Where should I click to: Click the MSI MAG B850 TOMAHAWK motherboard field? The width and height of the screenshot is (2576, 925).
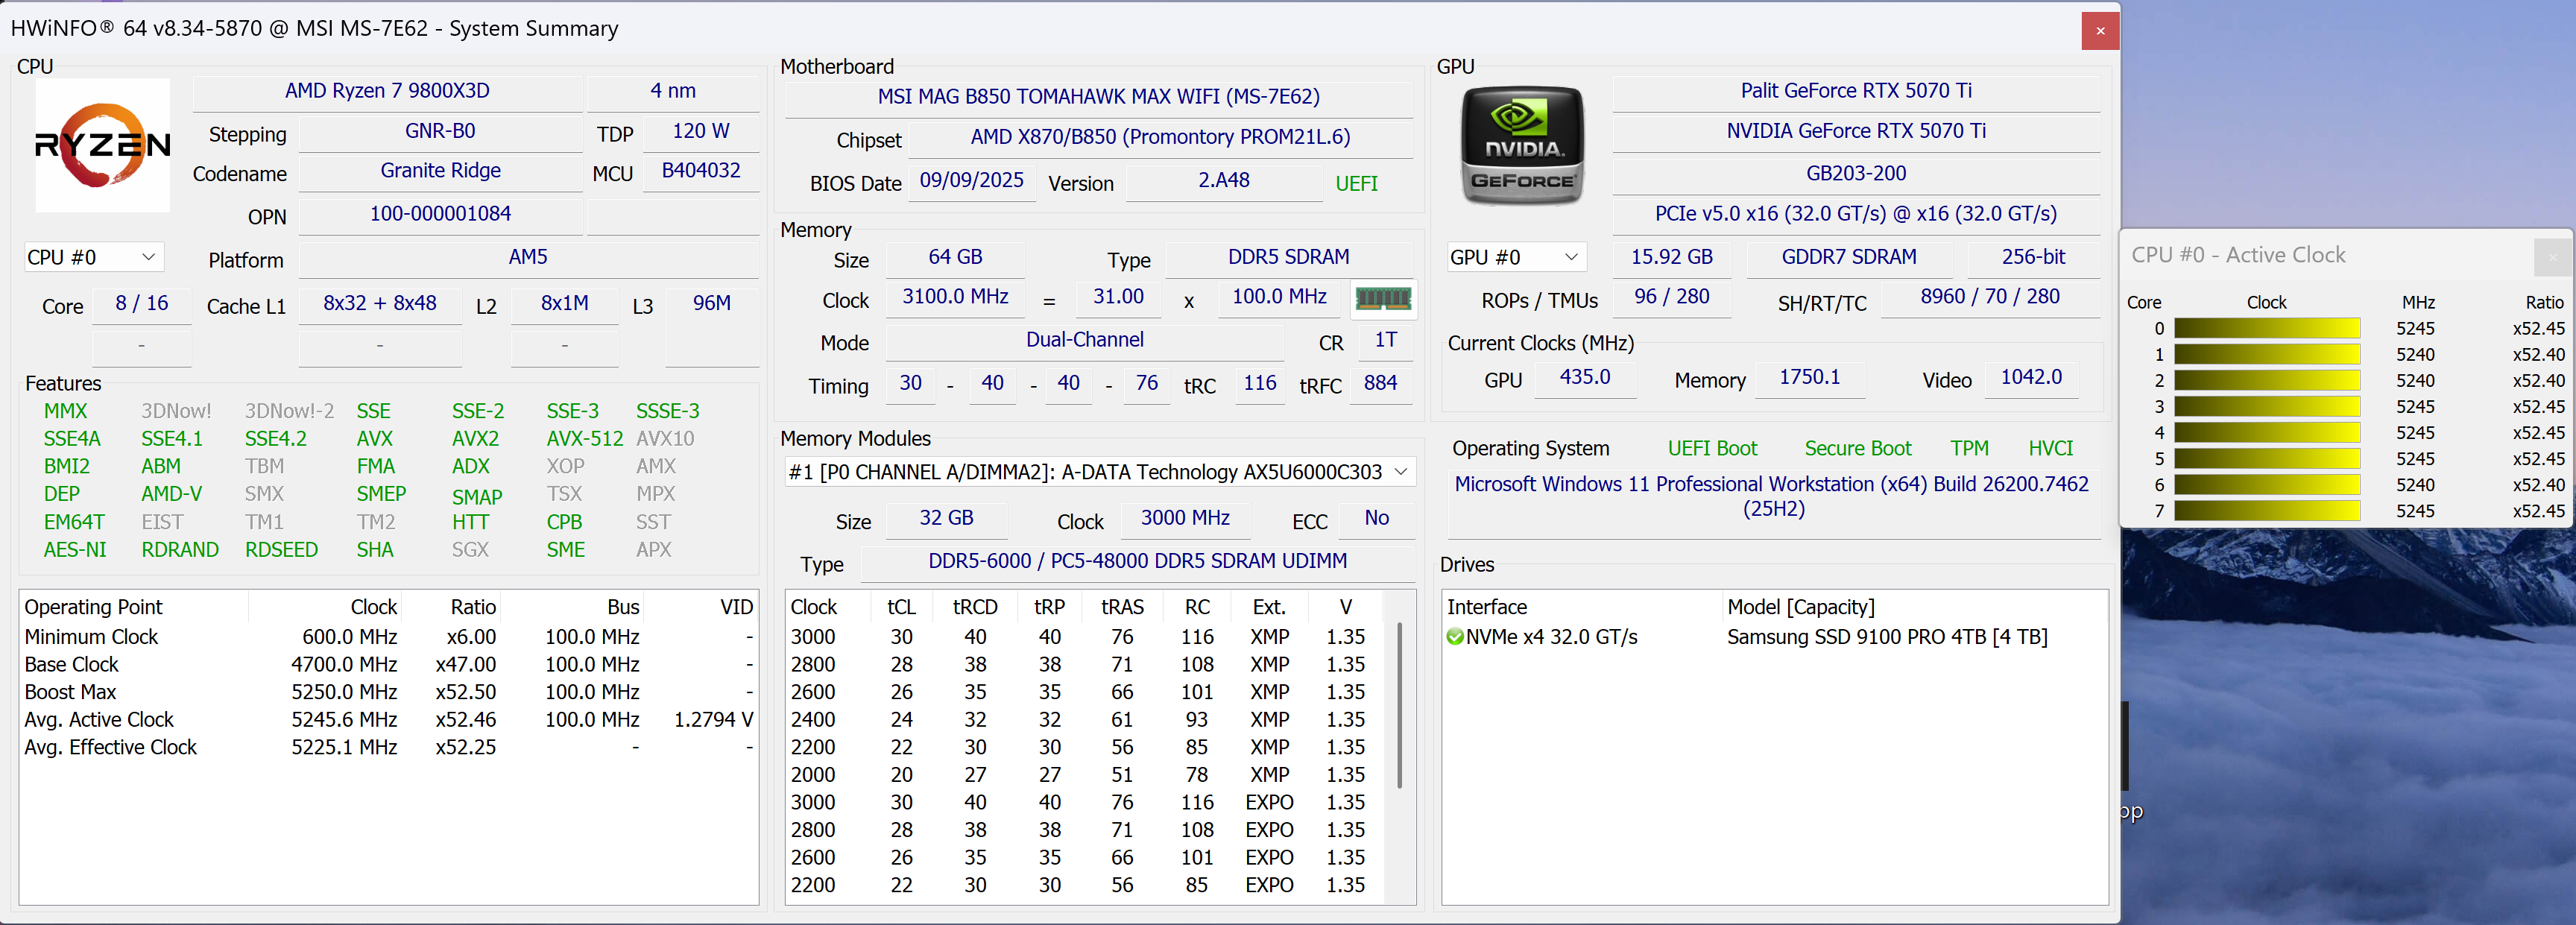click(1098, 97)
